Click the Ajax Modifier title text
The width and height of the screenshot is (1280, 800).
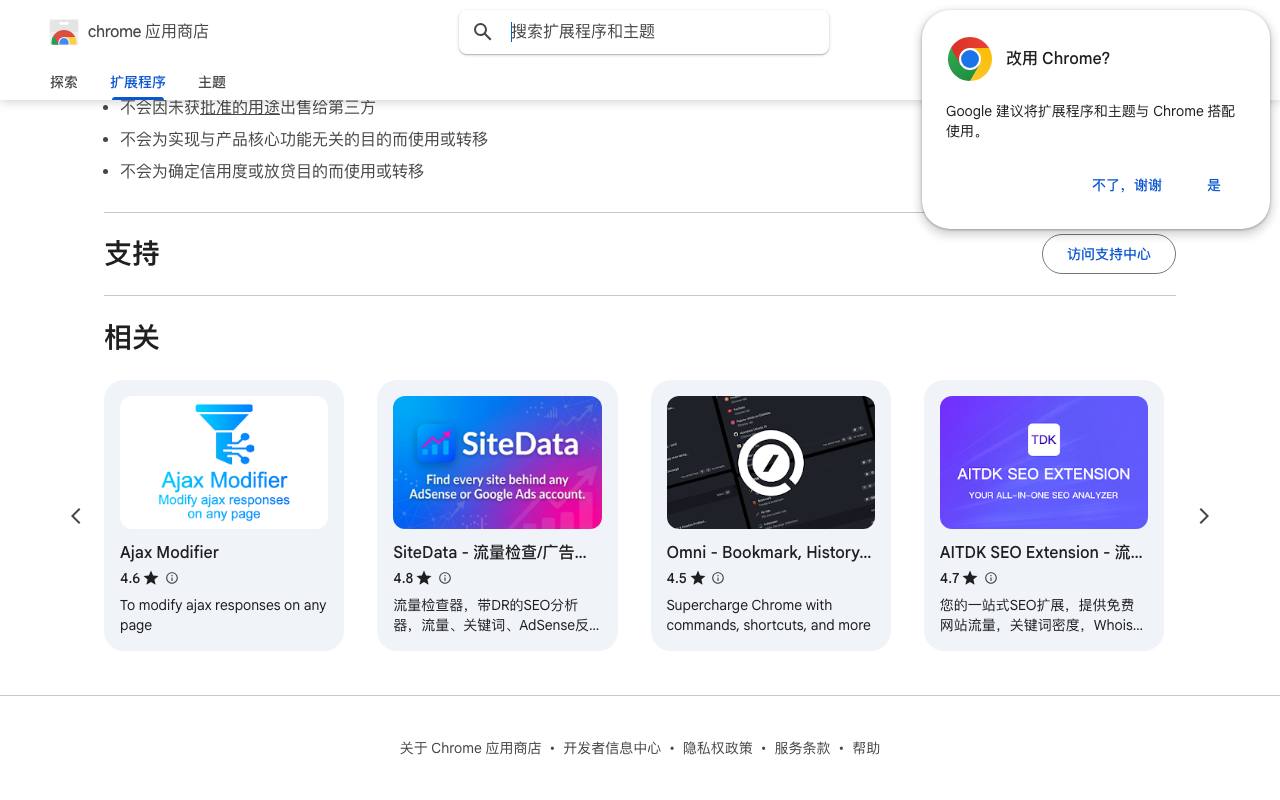click(169, 552)
